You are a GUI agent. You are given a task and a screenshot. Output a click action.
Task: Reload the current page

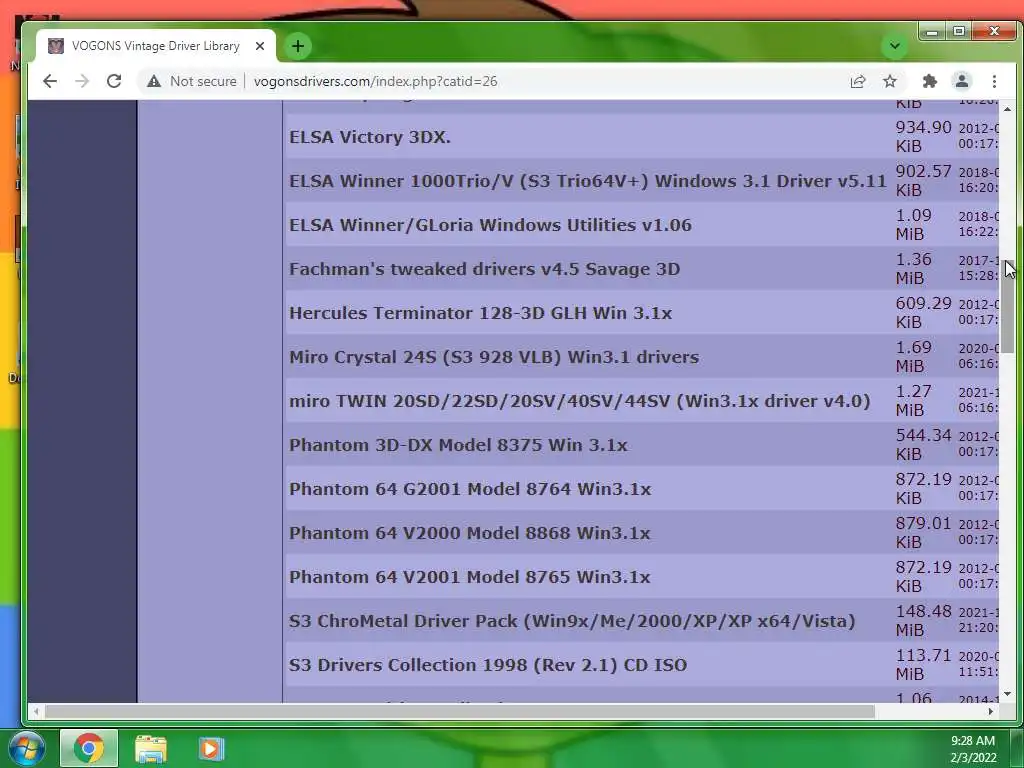[114, 81]
